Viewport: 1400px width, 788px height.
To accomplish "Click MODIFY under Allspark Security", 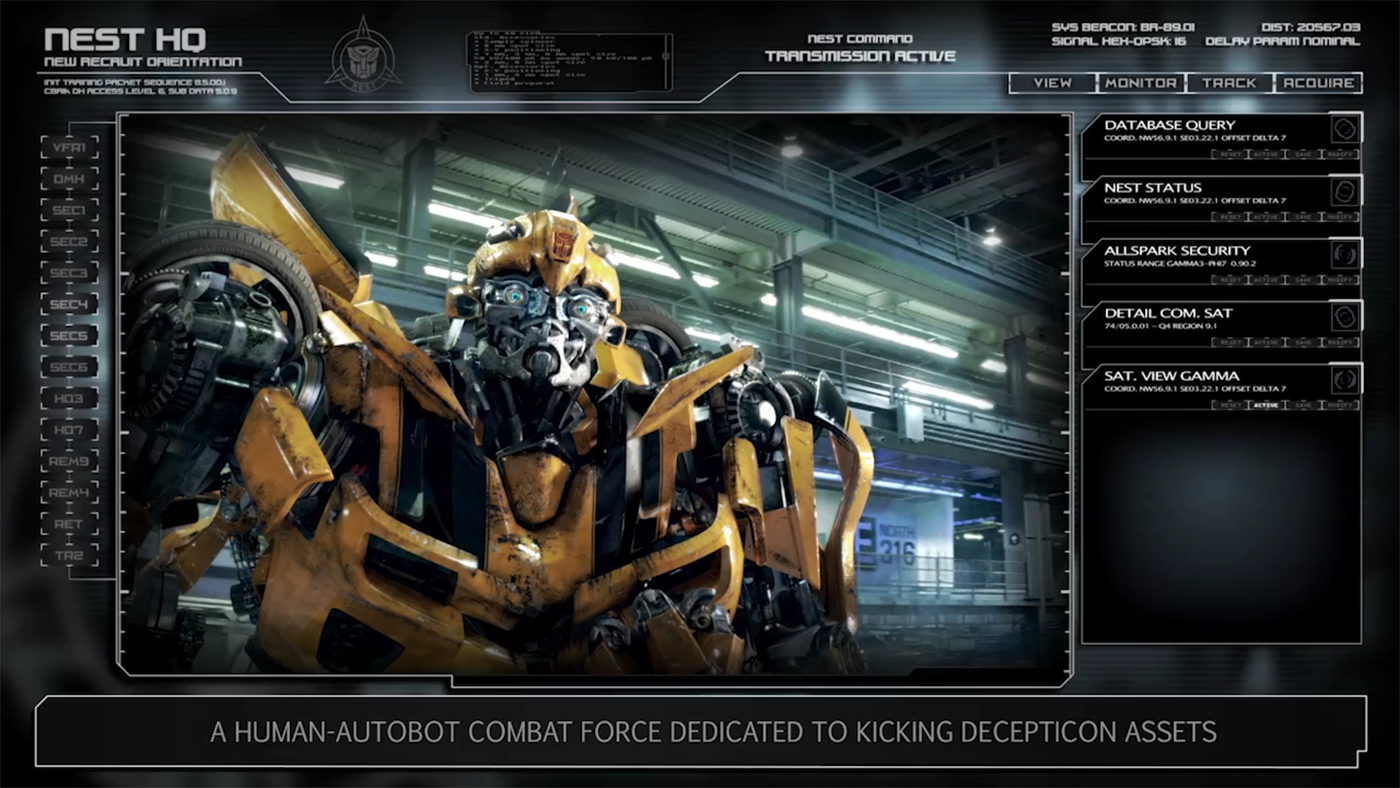I will [x=1339, y=280].
